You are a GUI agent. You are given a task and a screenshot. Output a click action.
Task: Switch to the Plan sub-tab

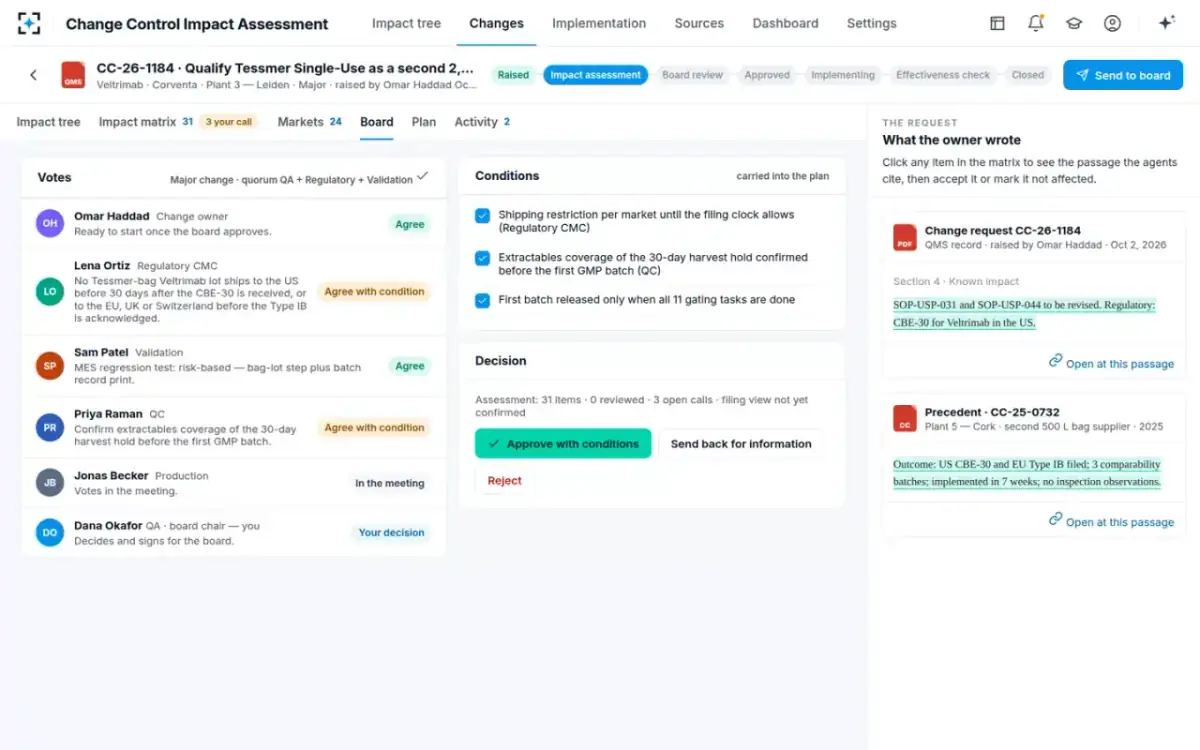click(424, 122)
